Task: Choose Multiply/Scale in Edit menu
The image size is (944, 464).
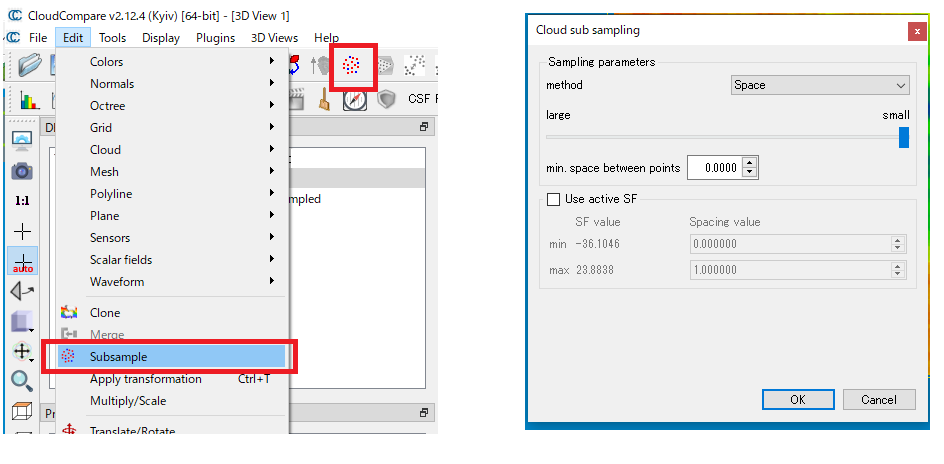Action: pos(172,400)
